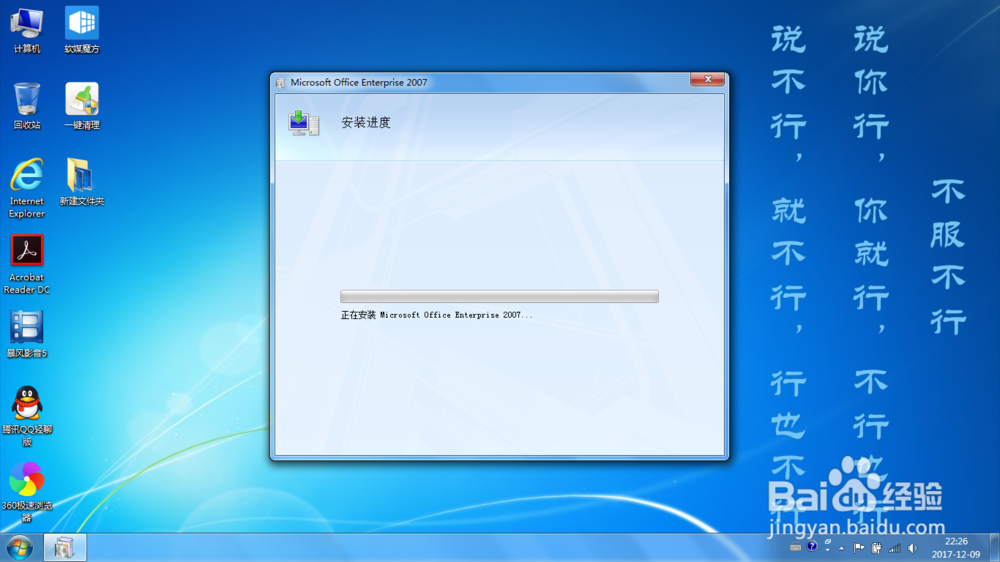1000x562 pixels.
Task: Click the Show Desktop strip
Action: coord(994,548)
